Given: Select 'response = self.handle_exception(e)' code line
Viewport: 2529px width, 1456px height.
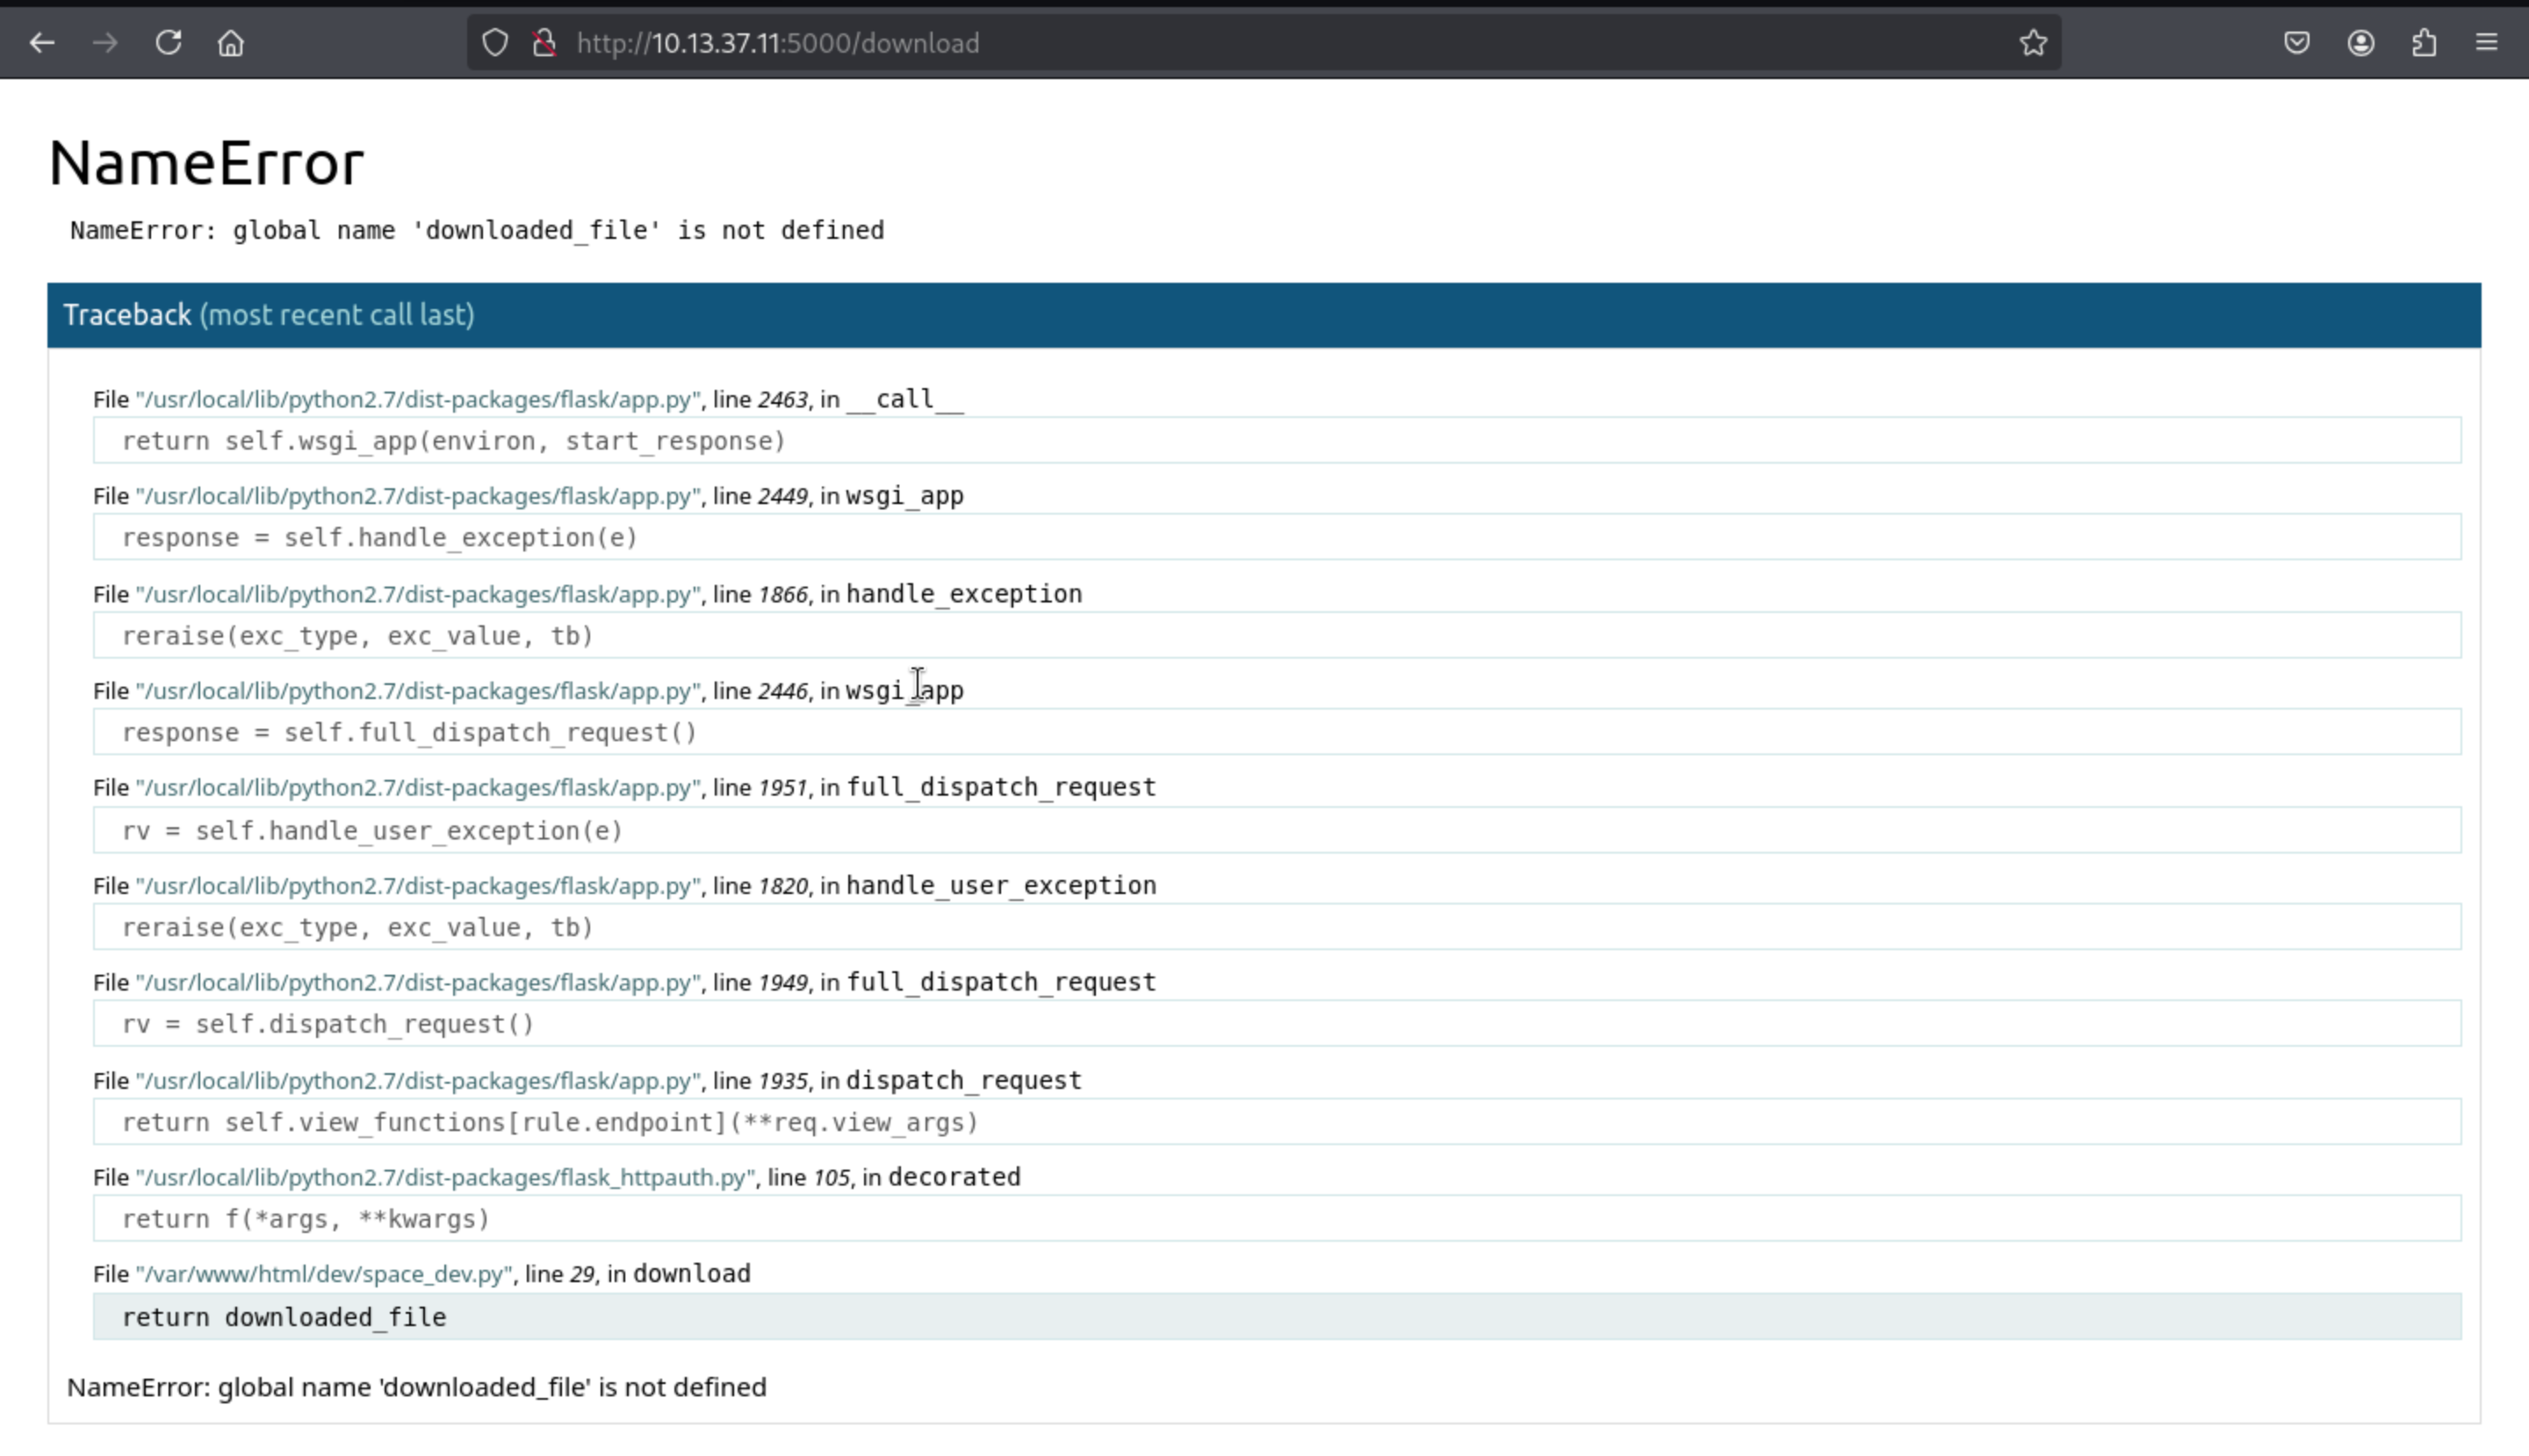Looking at the screenshot, I should point(1277,538).
